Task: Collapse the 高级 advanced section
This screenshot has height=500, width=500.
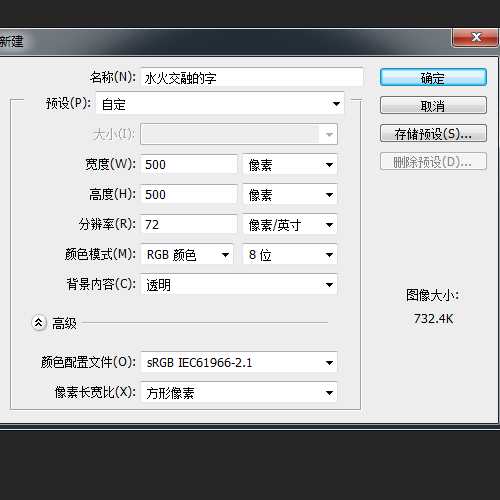Action: pyautogui.click(x=39, y=323)
